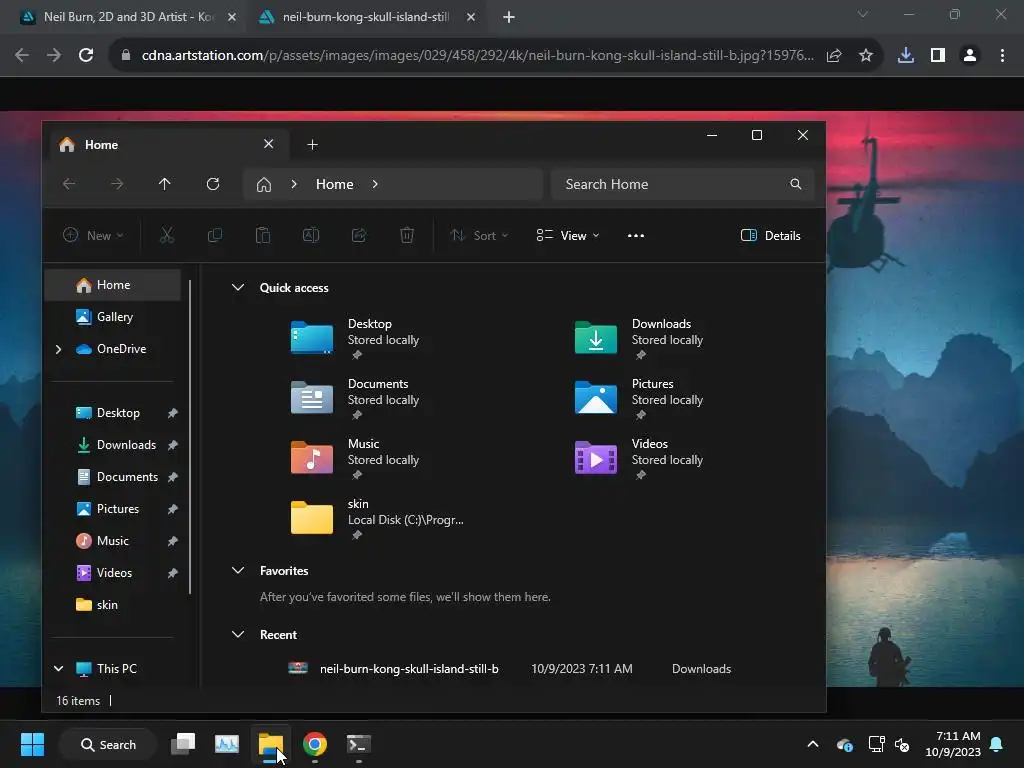Collapse the Quick access section

238,287
